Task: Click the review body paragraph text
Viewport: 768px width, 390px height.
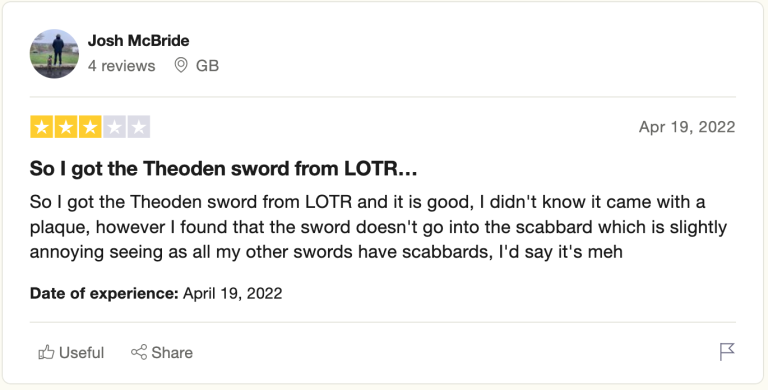Action: [x=378, y=227]
